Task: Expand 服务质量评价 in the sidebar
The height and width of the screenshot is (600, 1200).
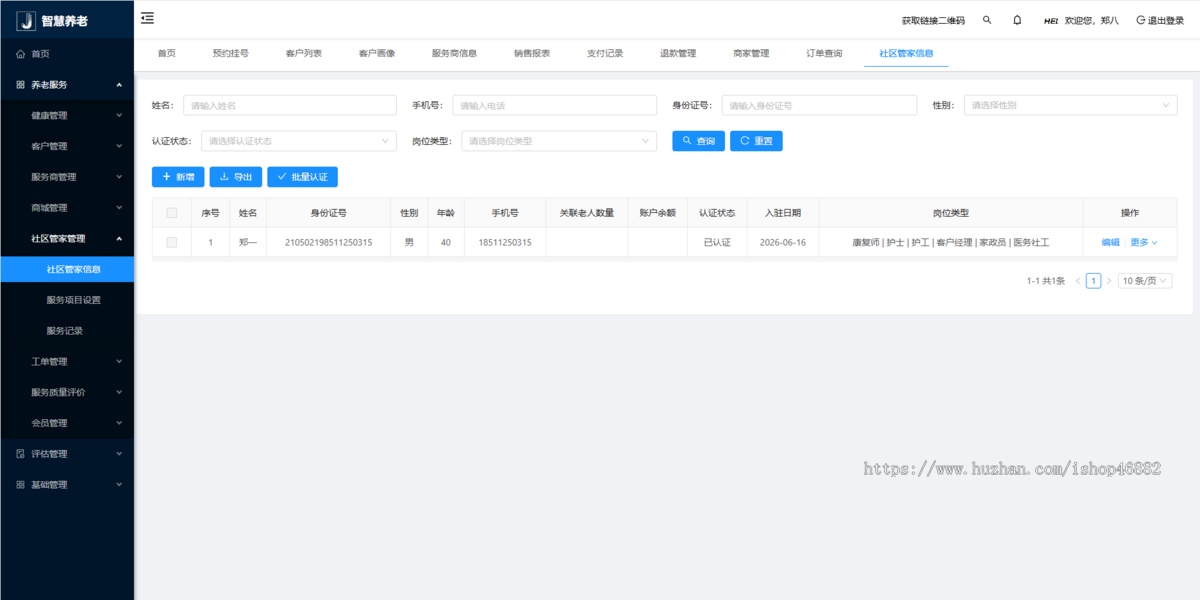Action: pos(67,393)
